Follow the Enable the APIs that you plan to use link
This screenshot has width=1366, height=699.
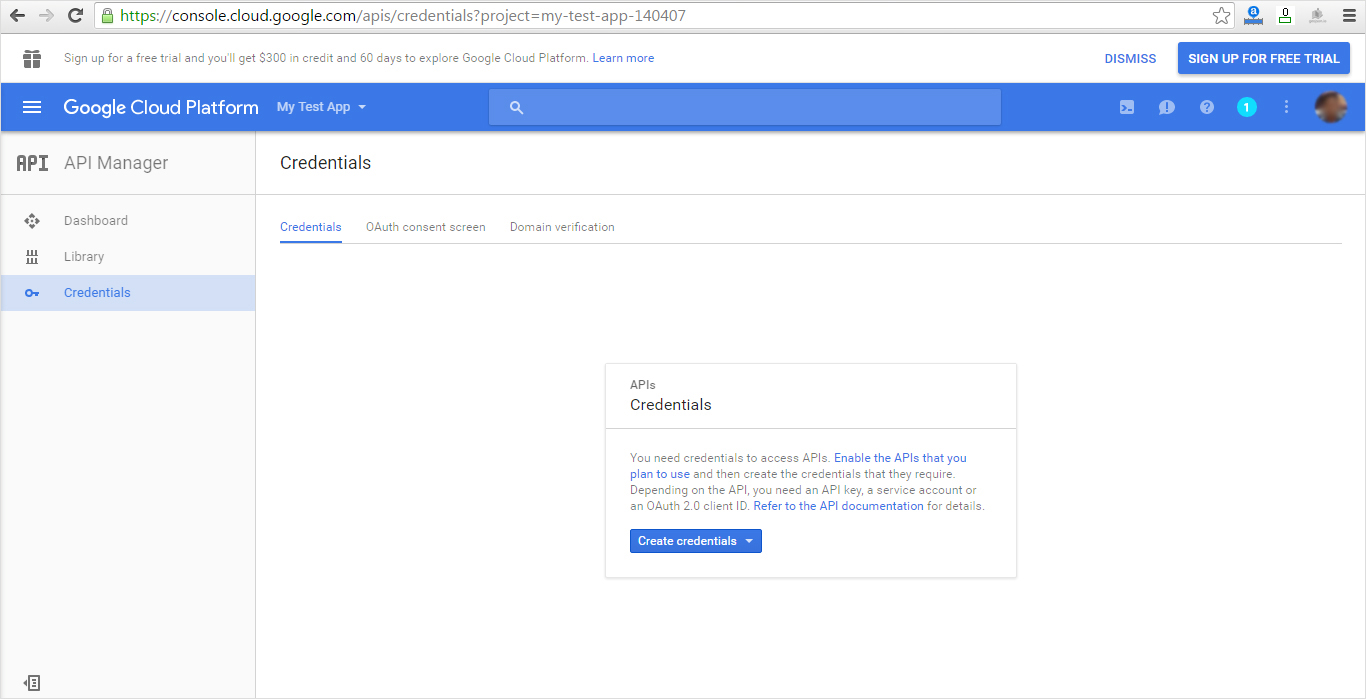798,466
